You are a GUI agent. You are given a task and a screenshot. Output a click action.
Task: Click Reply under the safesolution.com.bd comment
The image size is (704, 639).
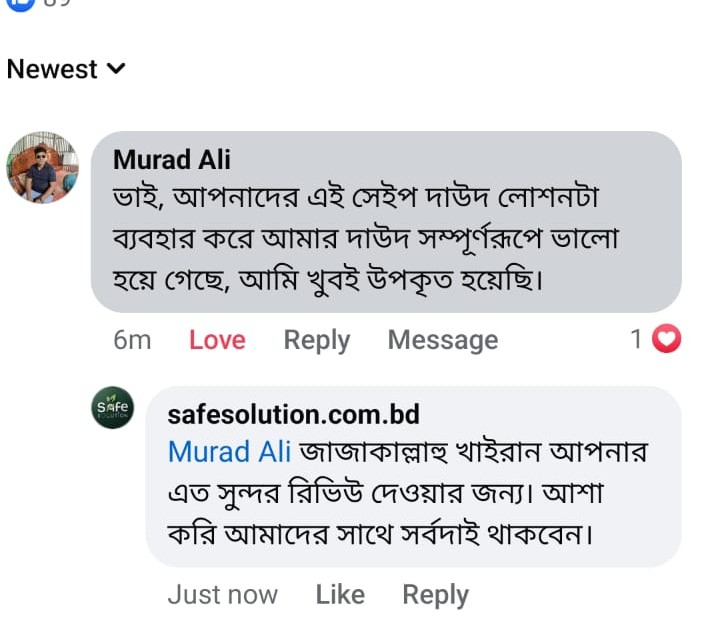click(435, 594)
